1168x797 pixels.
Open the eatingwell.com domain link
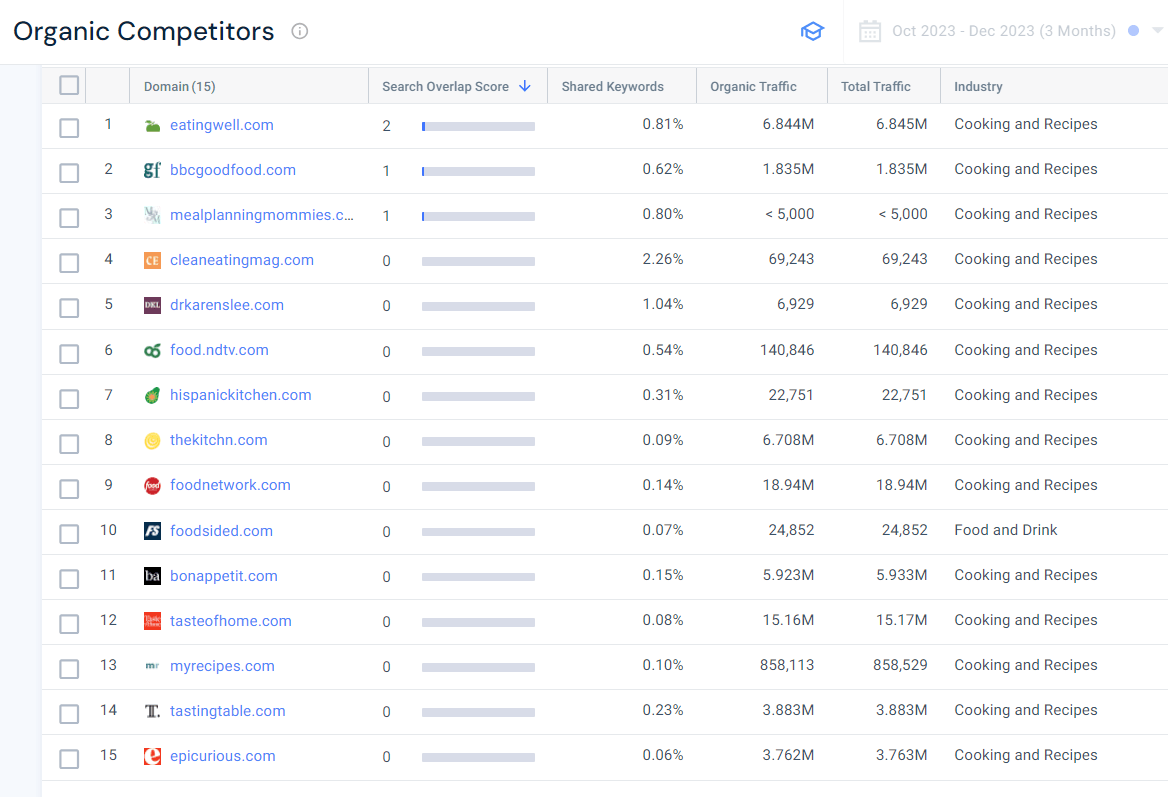click(221, 125)
